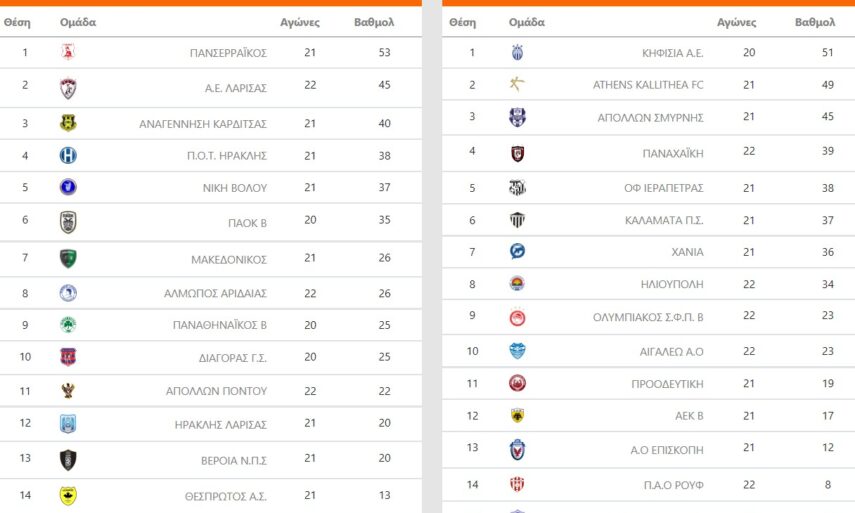Click the Παναχαϊκή team crest
The height and width of the screenshot is (513, 855).
click(517, 153)
